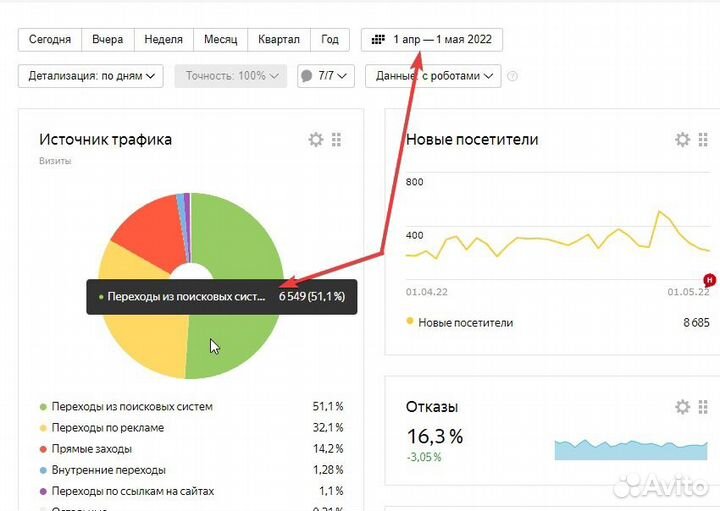Open the Источник трафика widget title
Viewport: 720px width, 511px height.
(105, 139)
